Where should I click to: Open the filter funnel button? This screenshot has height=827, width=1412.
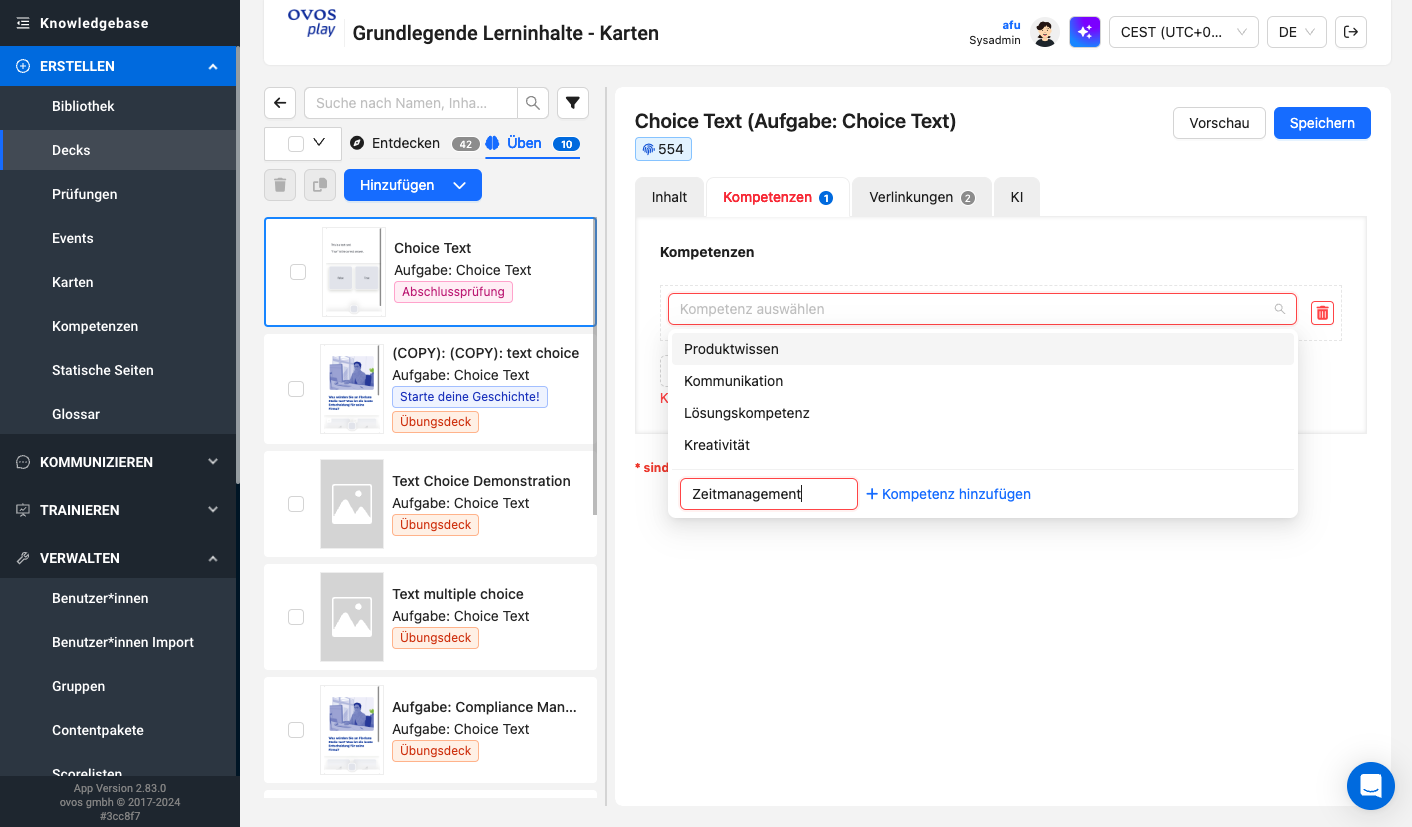(x=573, y=103)
